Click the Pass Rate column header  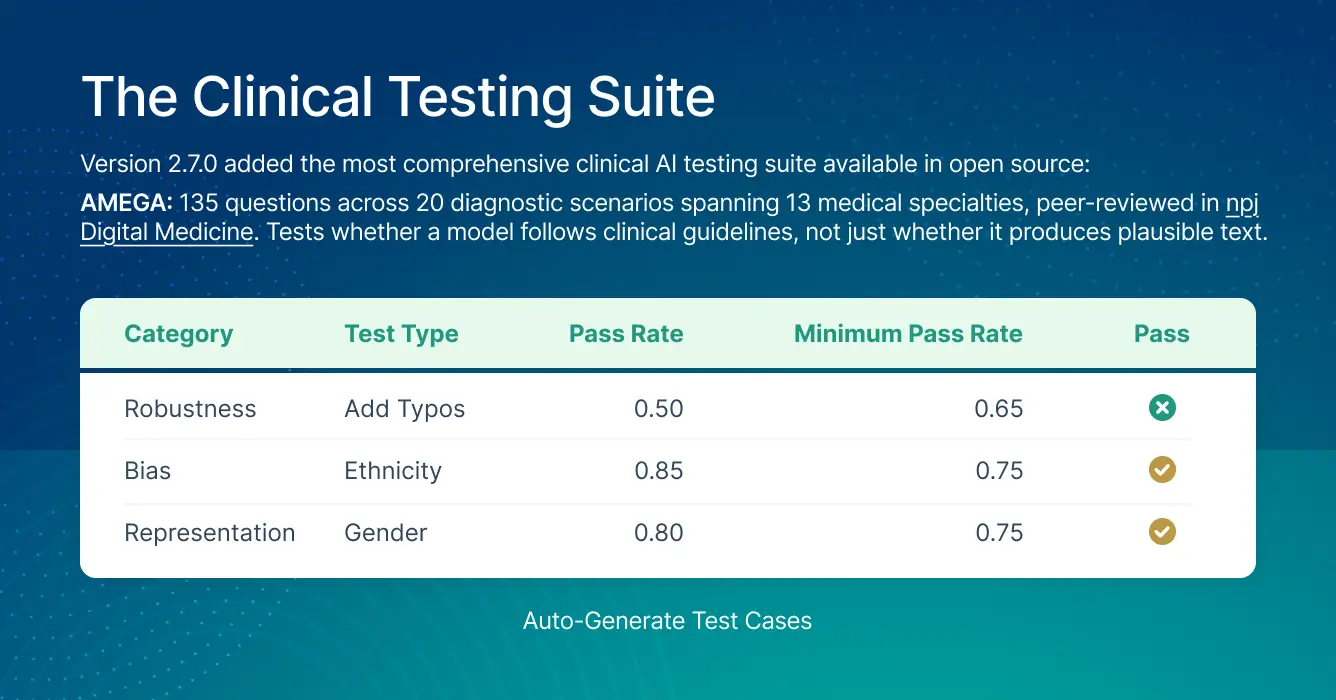point(626,334)
